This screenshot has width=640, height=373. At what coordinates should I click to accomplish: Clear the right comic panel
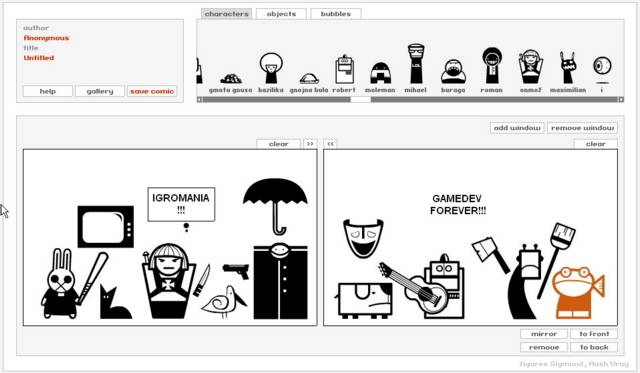(596, 144)
